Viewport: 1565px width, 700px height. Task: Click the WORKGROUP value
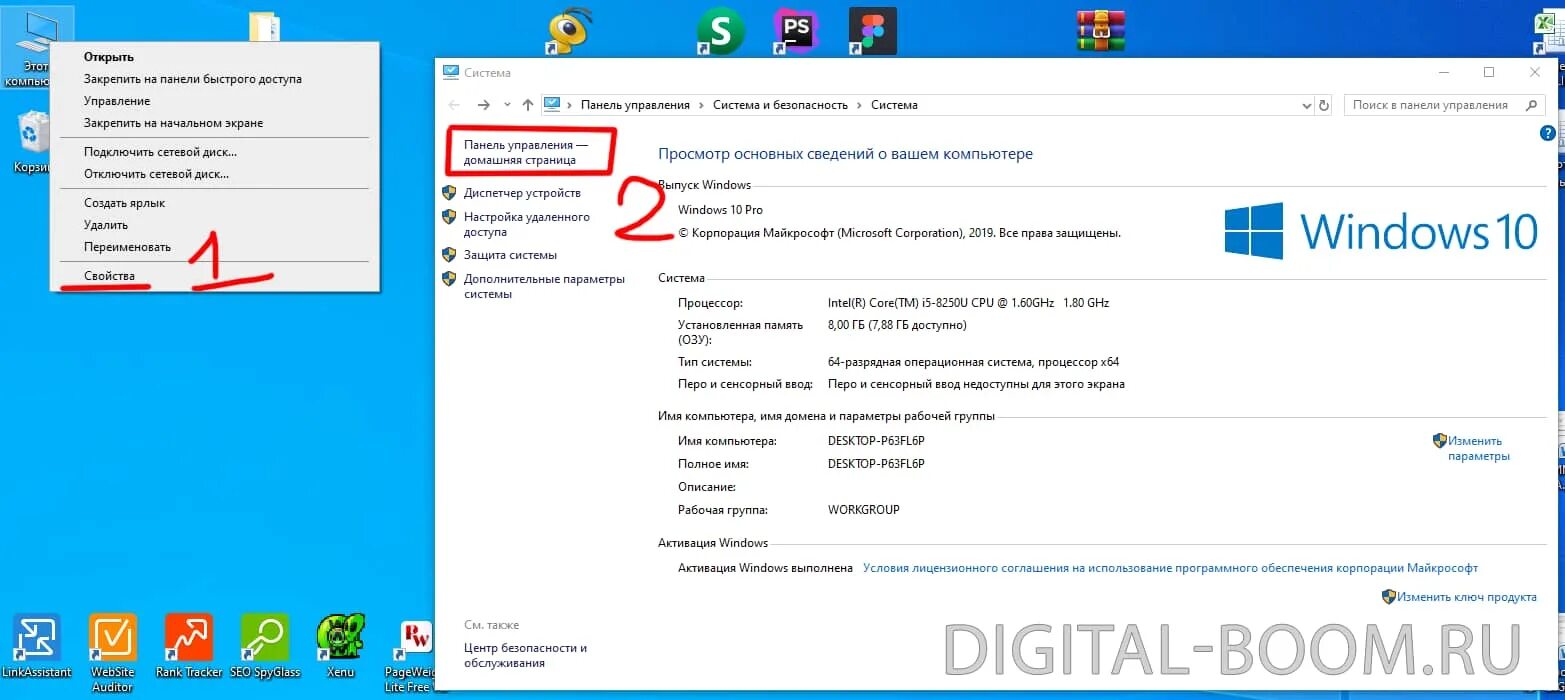click(864, 510)
